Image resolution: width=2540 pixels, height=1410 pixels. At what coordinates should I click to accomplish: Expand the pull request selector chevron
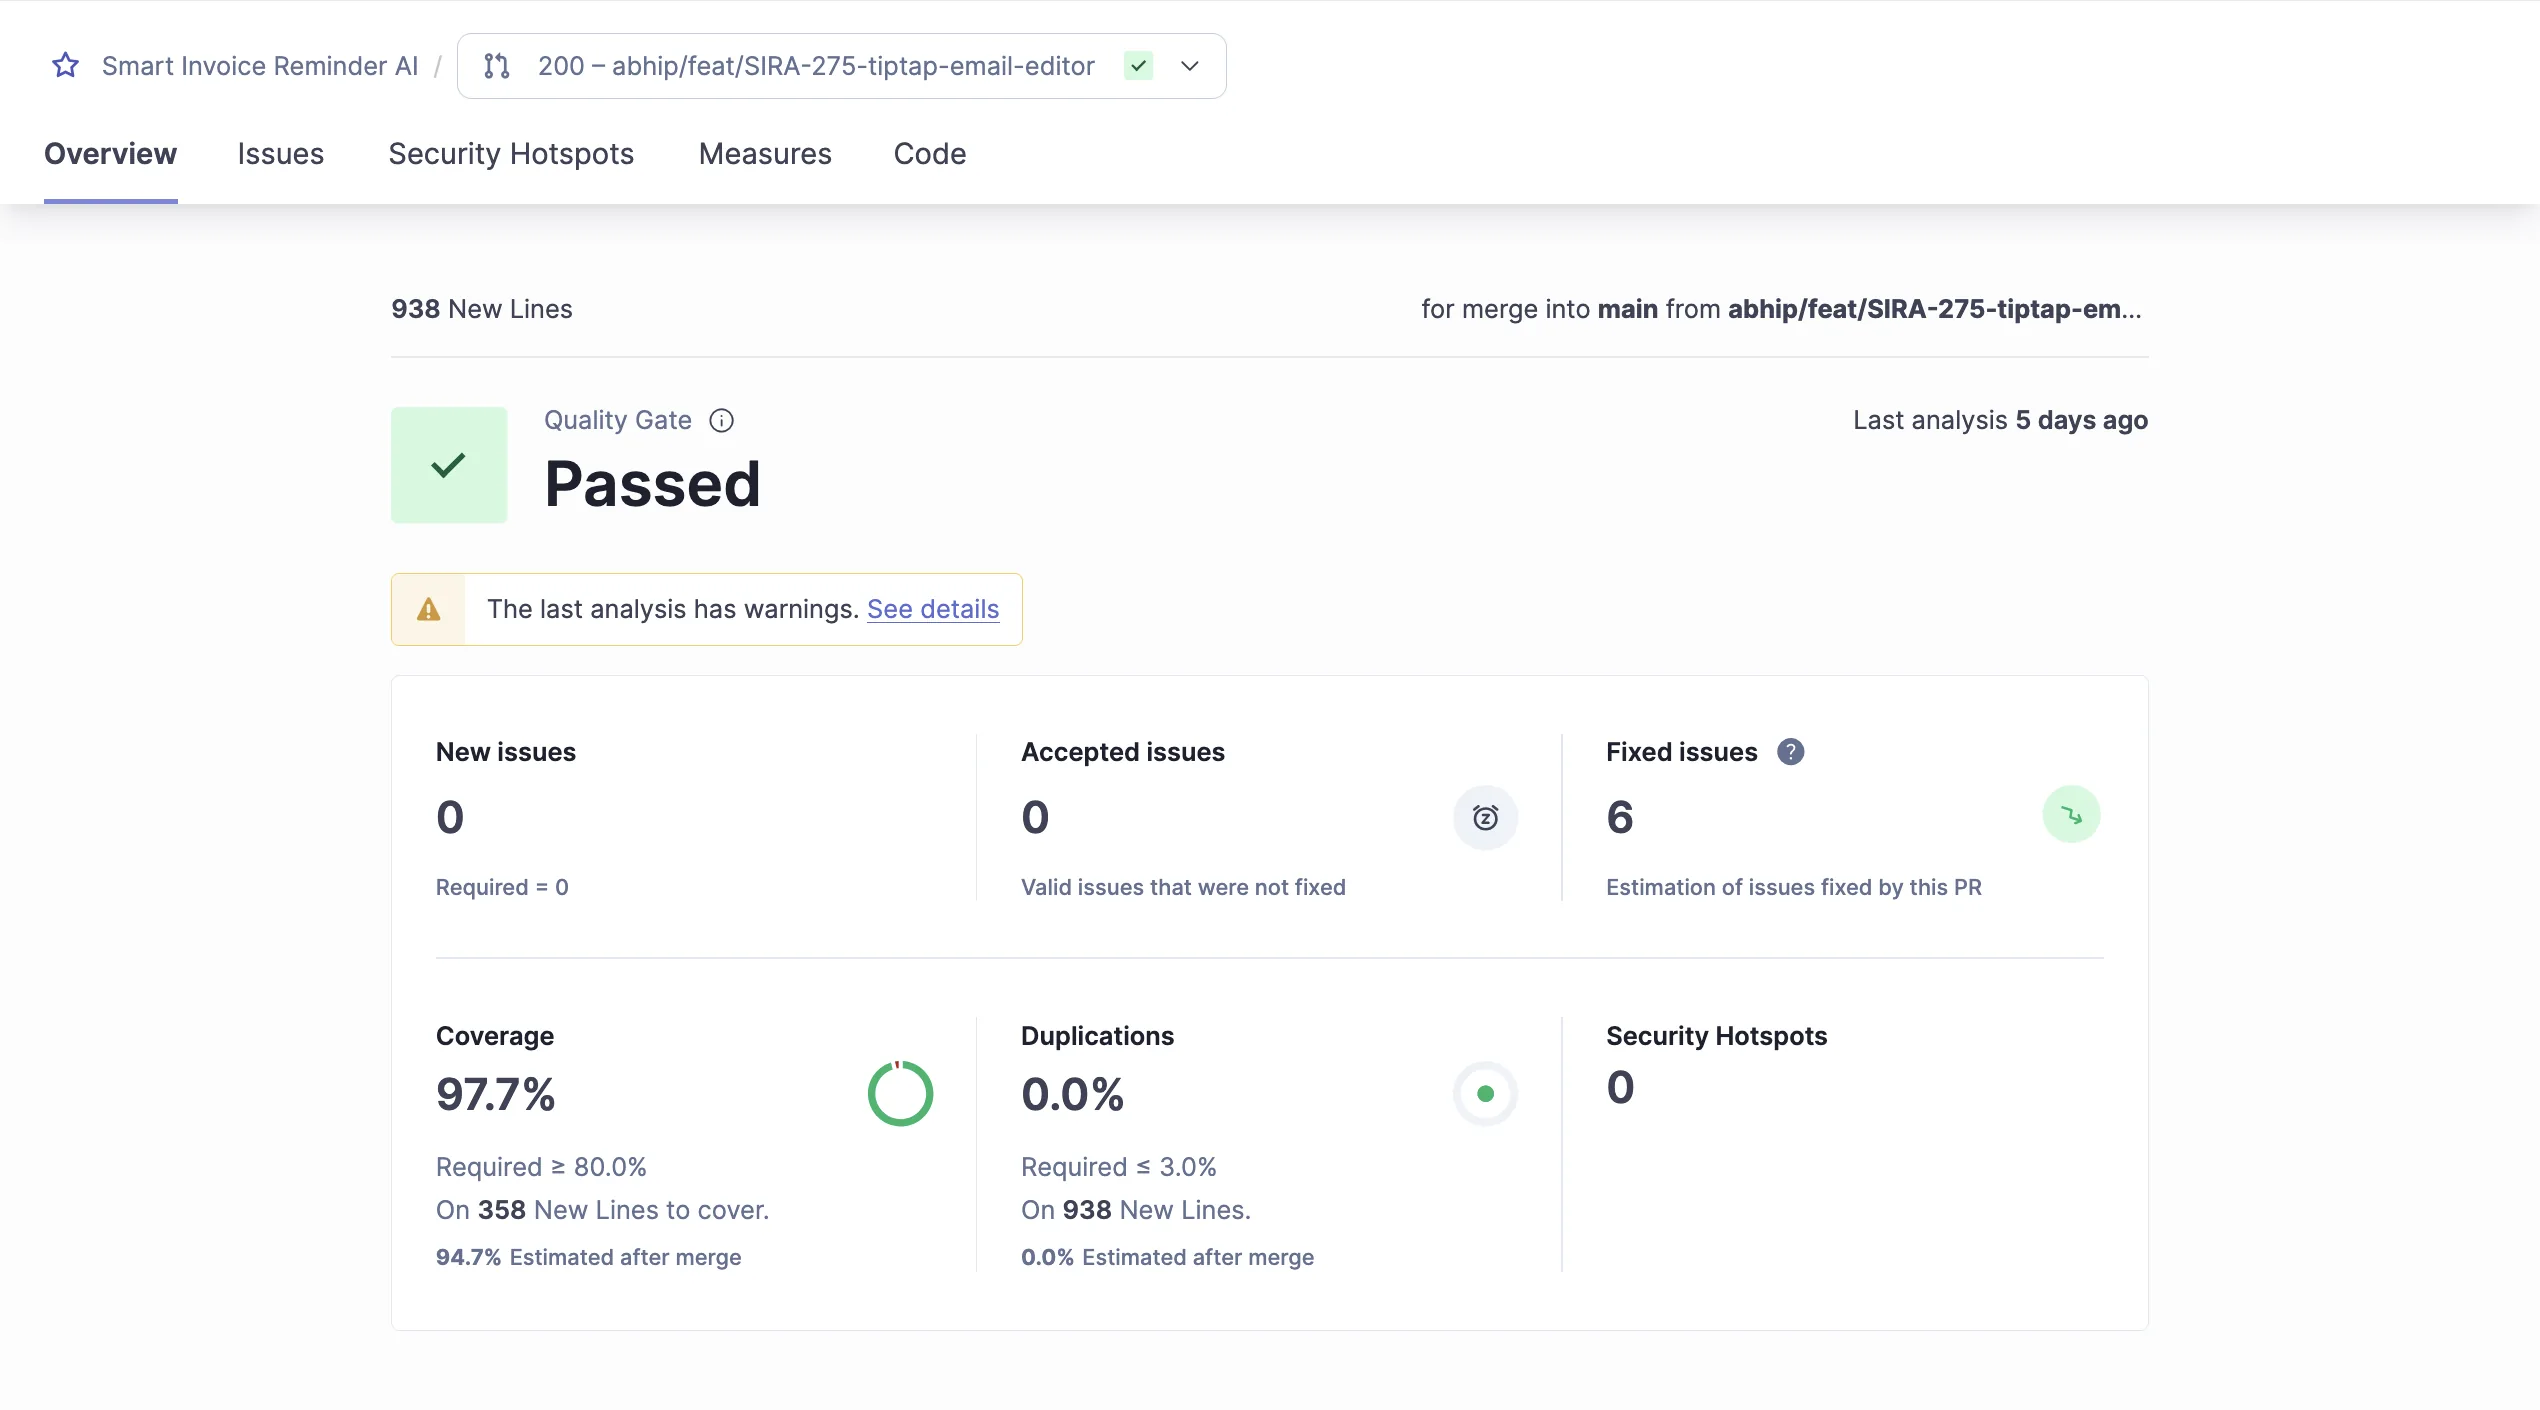tap(1189, 66)
